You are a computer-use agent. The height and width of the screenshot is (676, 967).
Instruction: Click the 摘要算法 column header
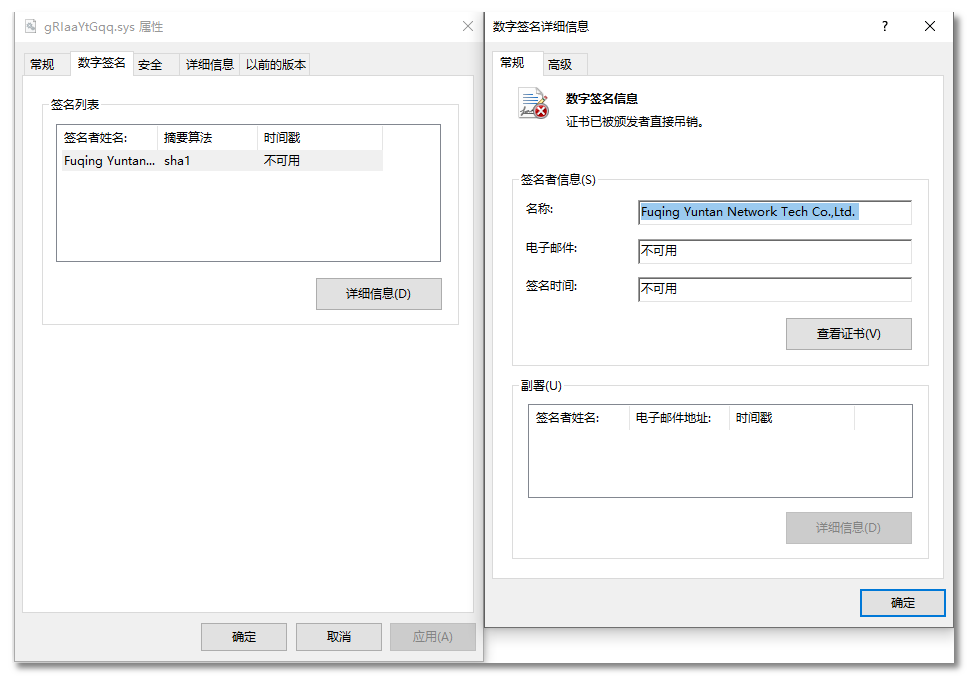pyautogui.click(x=206, y=138)
